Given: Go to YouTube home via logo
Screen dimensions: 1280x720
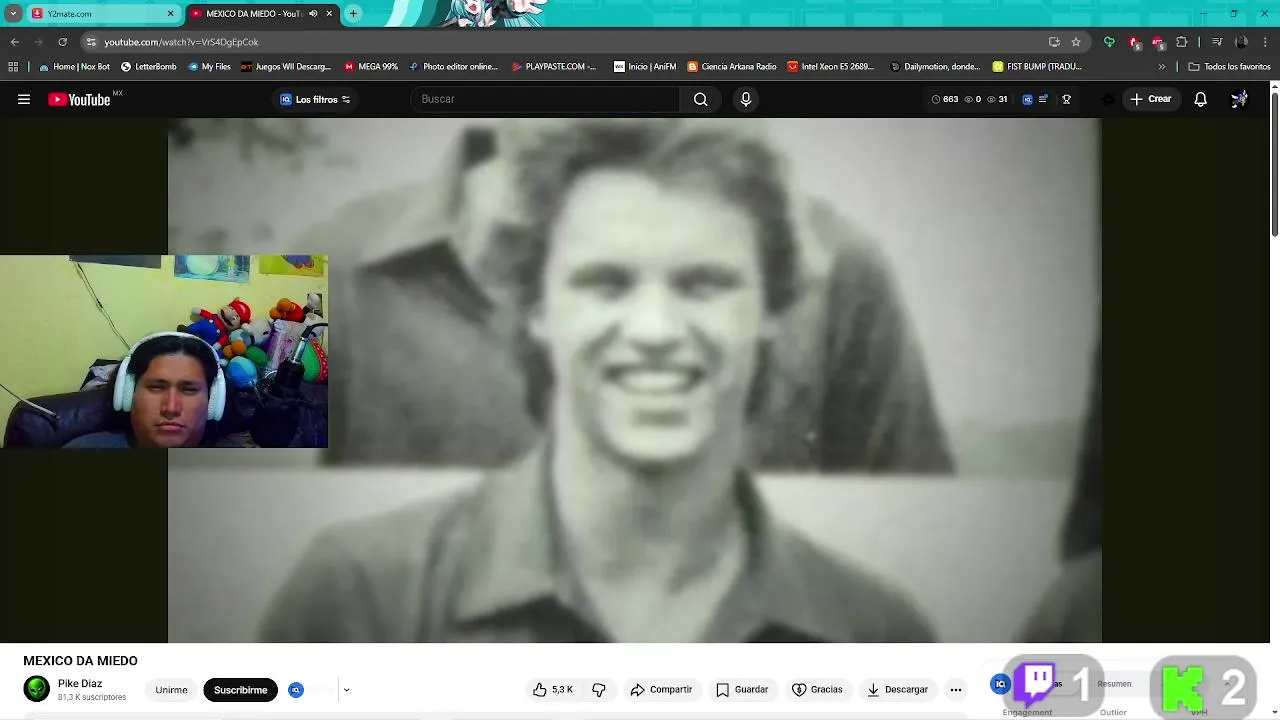Looking at the screenshot, I should tap(79, 99).
